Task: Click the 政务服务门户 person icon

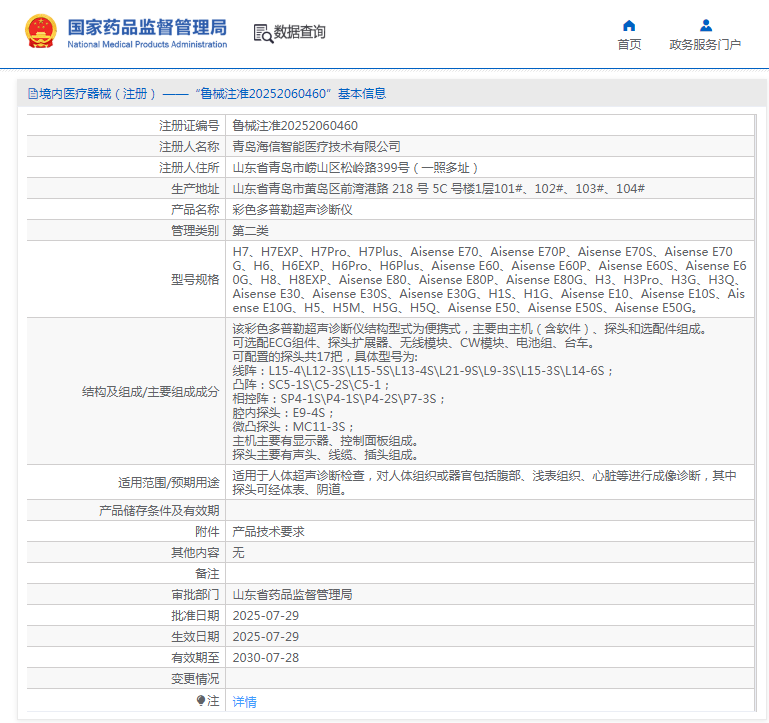Action: (x=705, y=25)
